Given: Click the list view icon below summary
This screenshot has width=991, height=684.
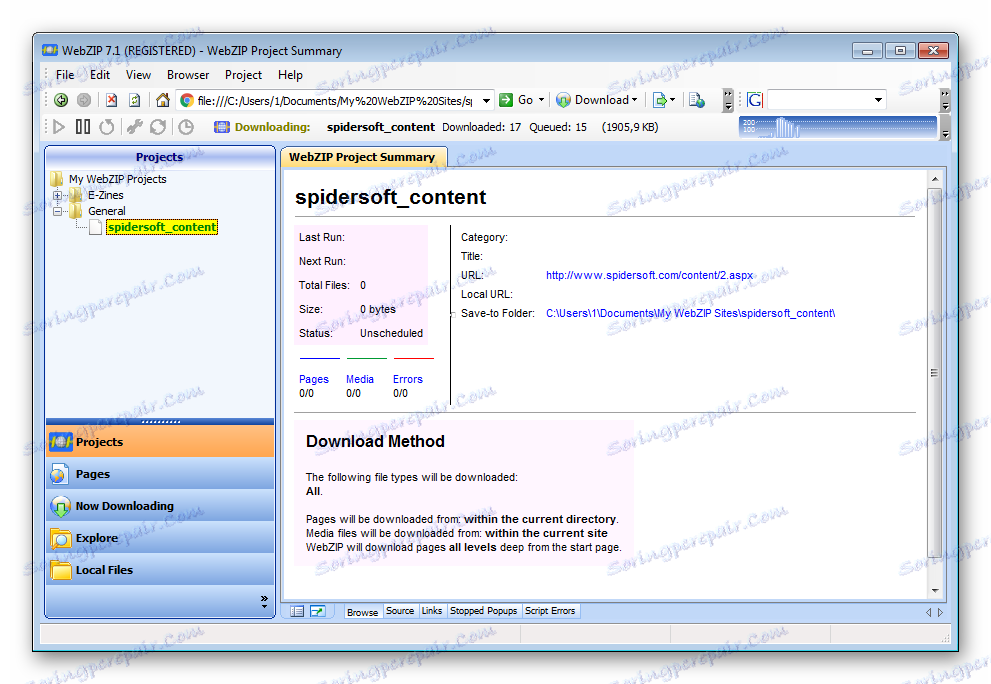Looking at the screenshot, I should pyautogui.click(x=297, y=611).
